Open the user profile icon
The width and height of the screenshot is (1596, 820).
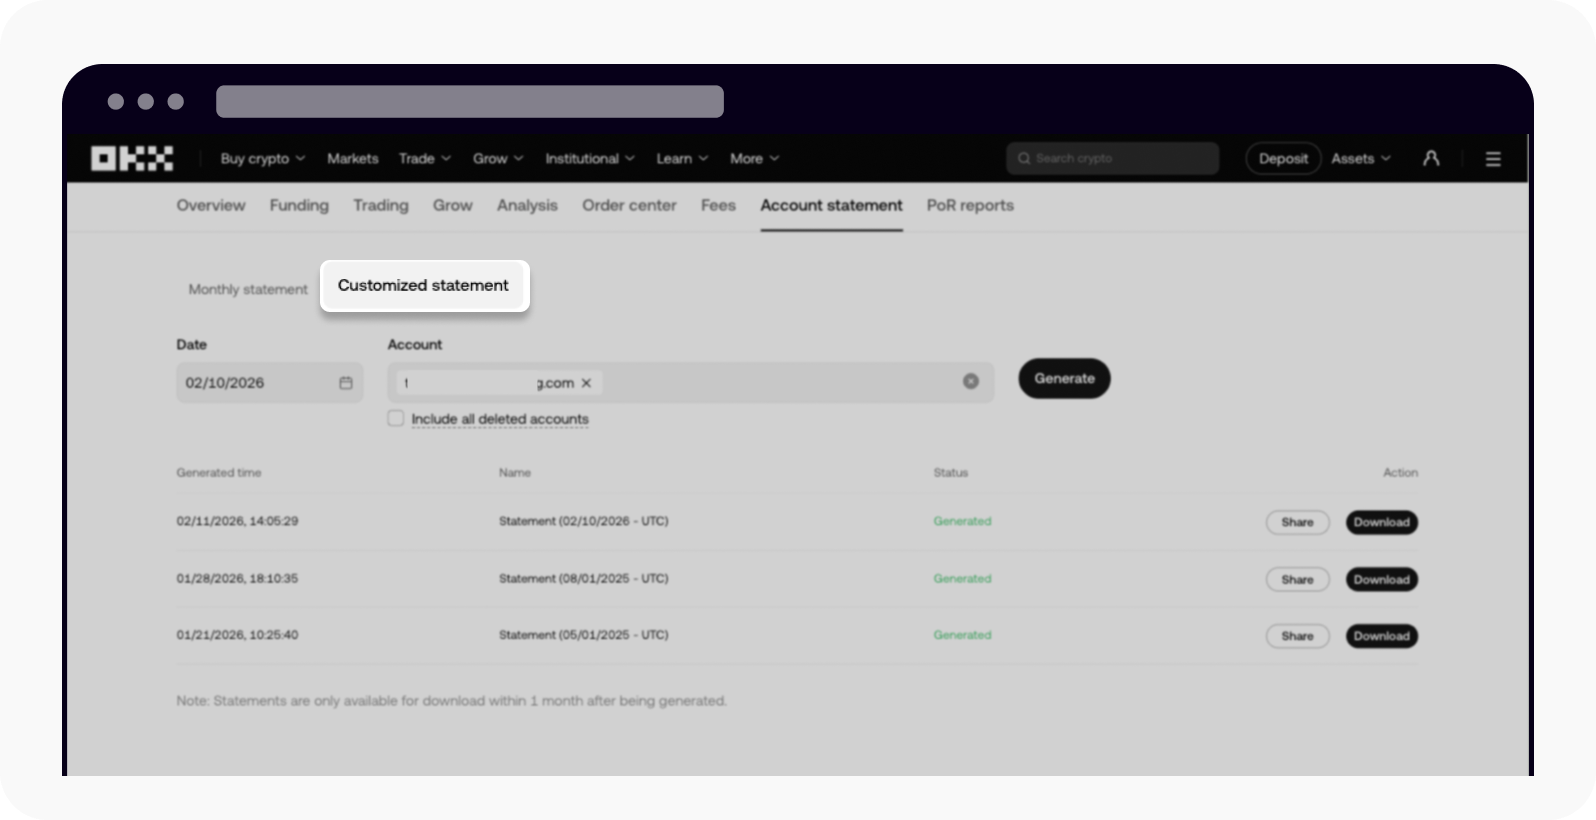pos(1431,158)
